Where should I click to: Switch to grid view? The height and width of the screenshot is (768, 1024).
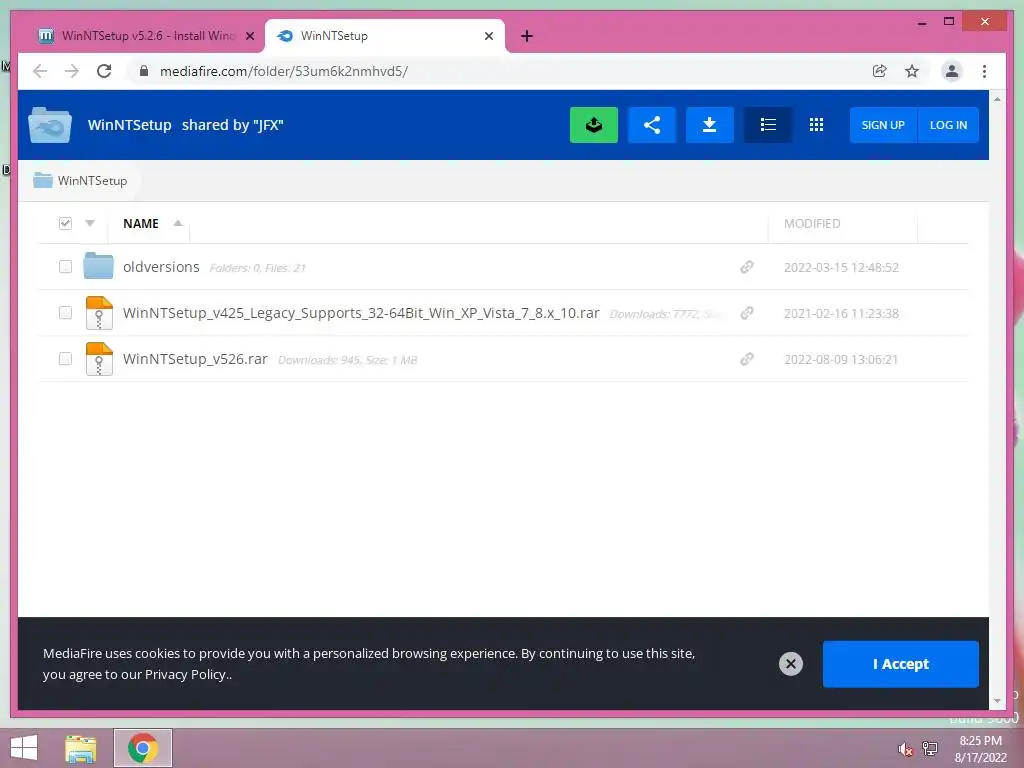point(816,125)
